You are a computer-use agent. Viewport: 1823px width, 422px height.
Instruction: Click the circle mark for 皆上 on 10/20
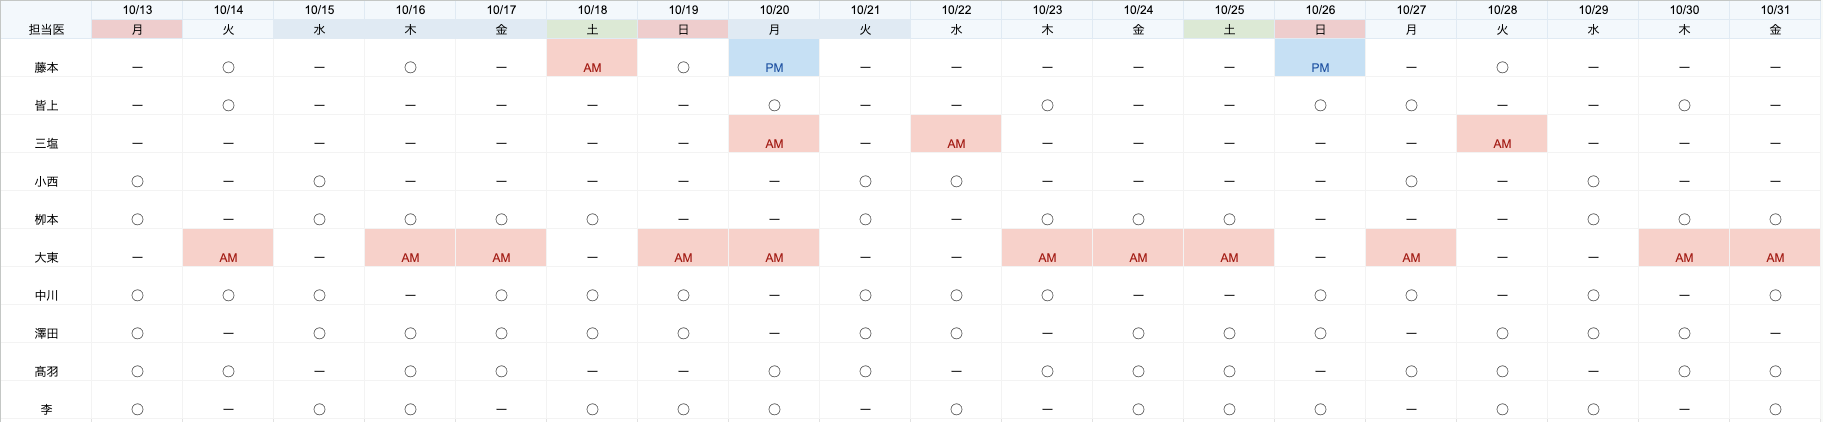click(x=774, y=106)
